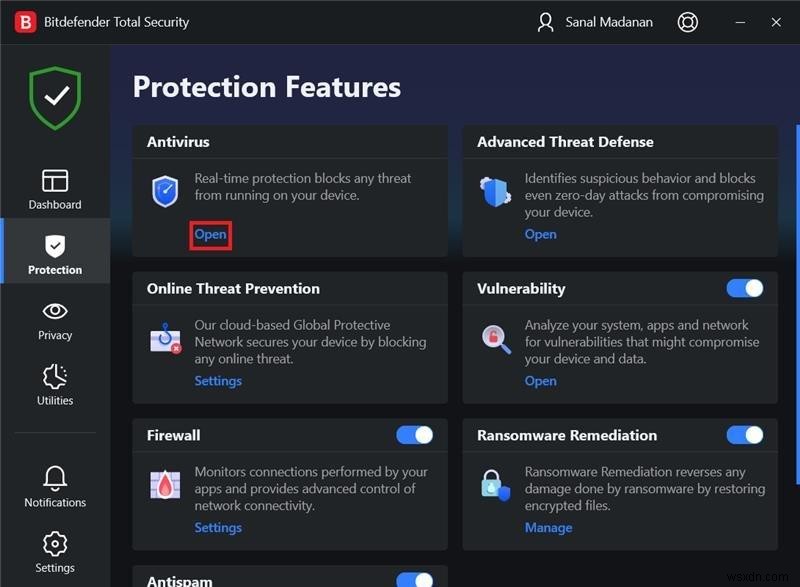Select the Advanced Threat Defense icon
Screen dimensions: 800x587
coord(496,192)
